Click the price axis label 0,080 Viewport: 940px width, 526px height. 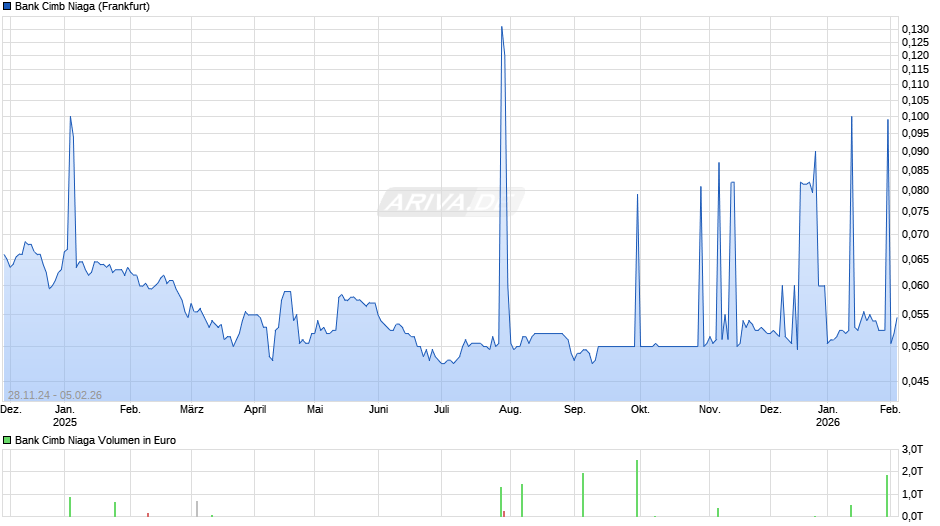pos(915,191)
